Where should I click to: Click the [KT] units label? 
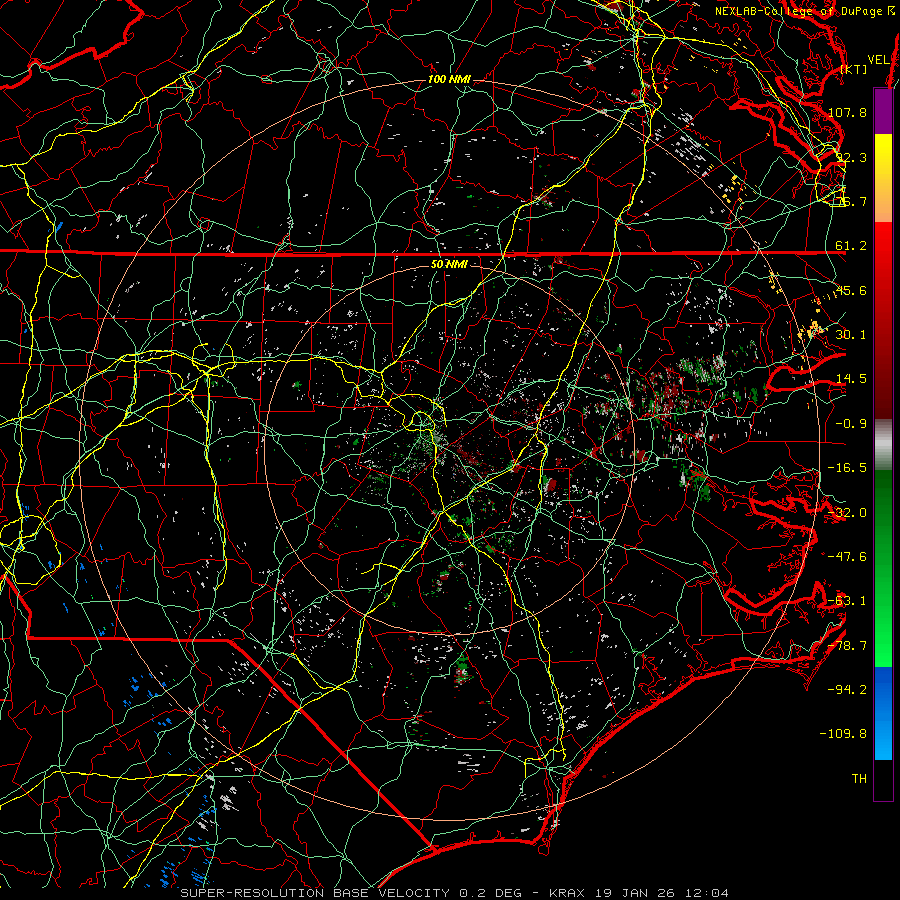[x=854, y=69]
